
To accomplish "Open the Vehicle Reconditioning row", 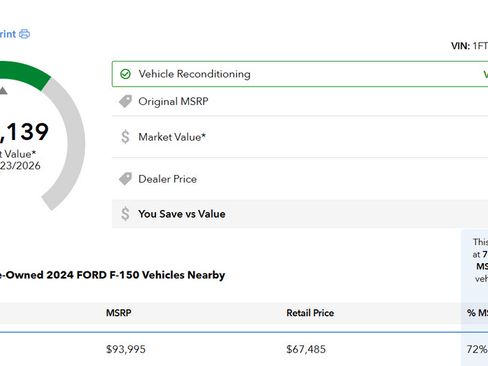I will click(300, 74).
